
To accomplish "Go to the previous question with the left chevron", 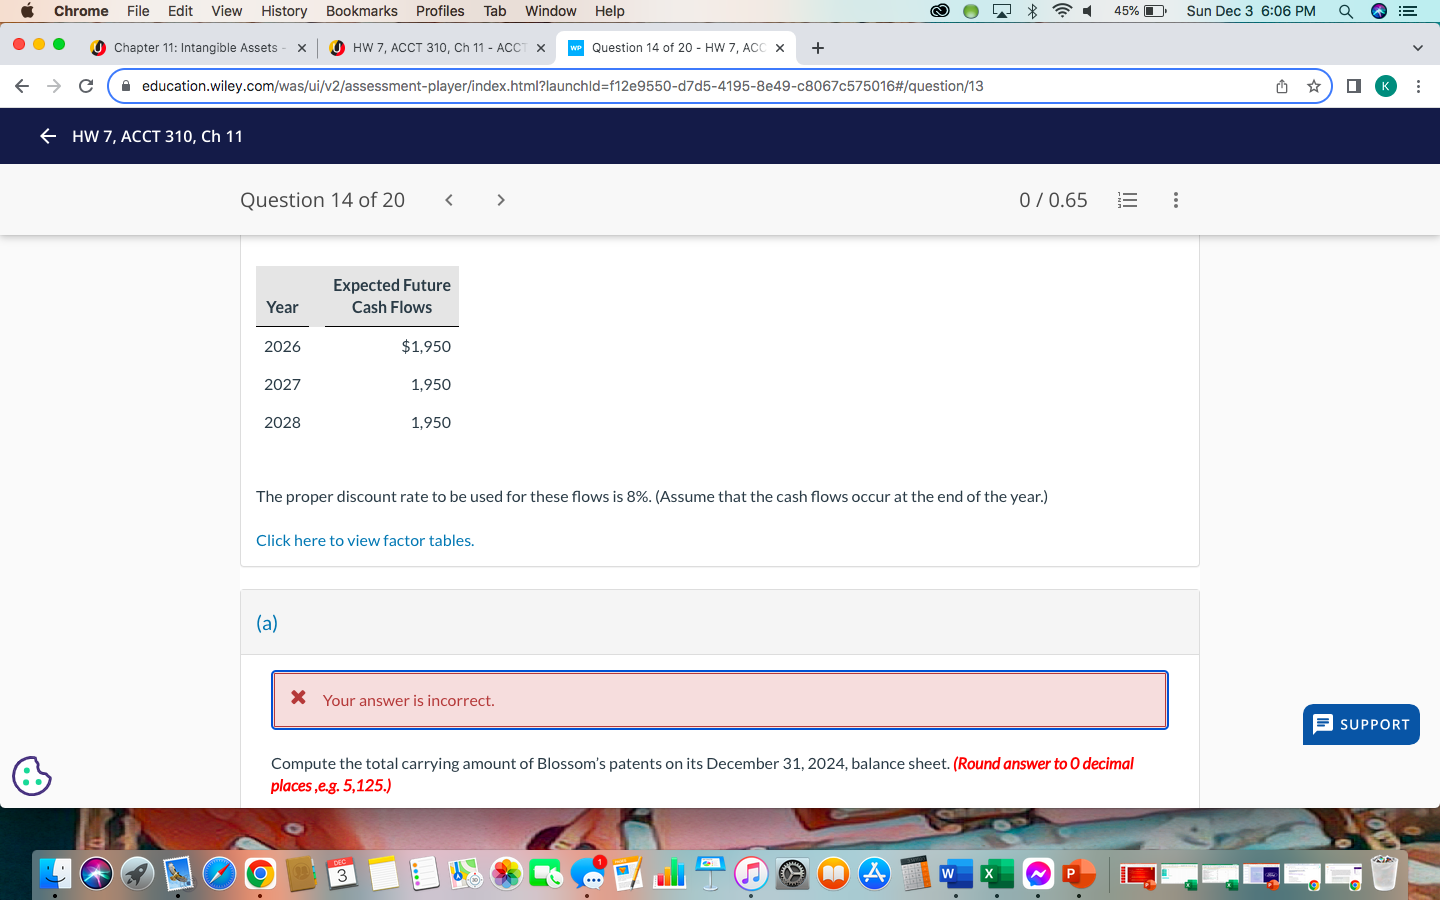I will (448, 200).
